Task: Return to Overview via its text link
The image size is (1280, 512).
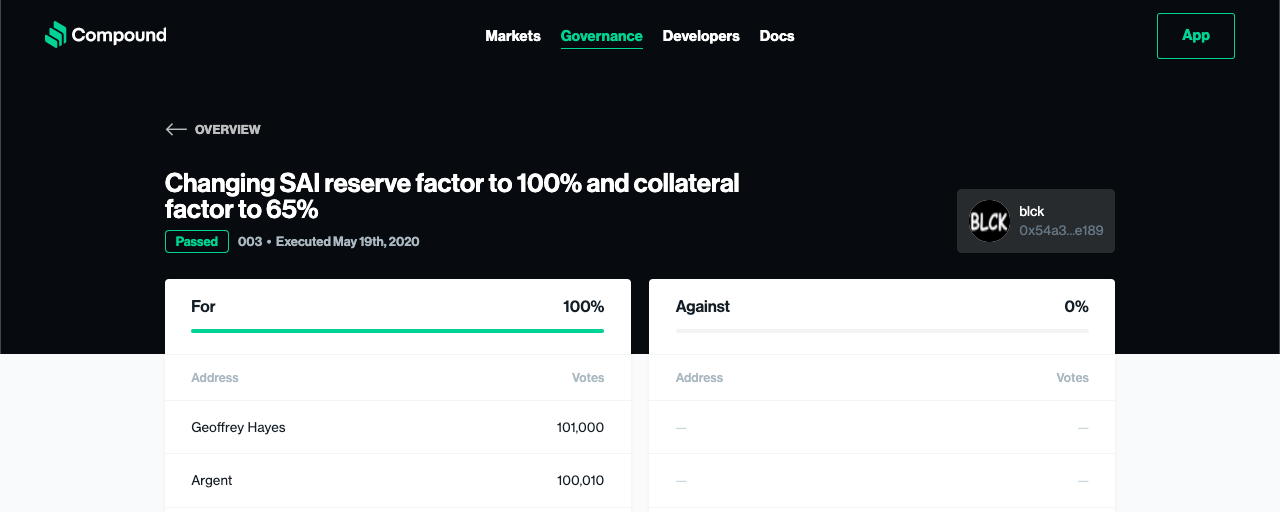Action: pos(228,130)
